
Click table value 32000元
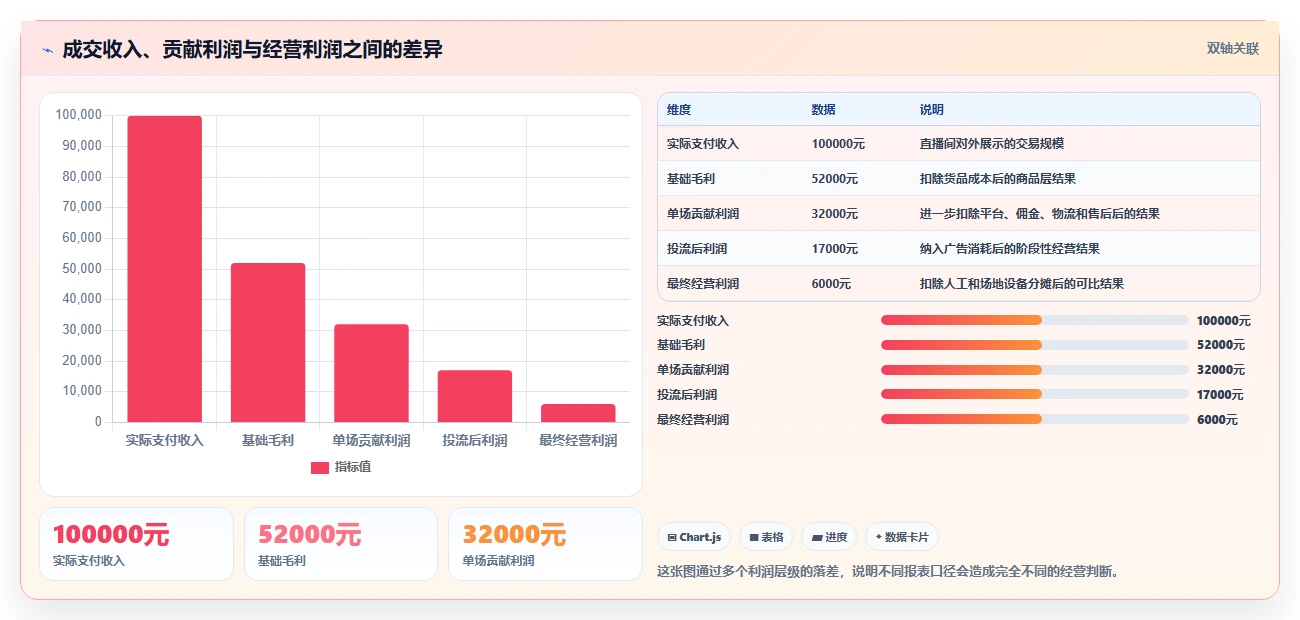835,214
